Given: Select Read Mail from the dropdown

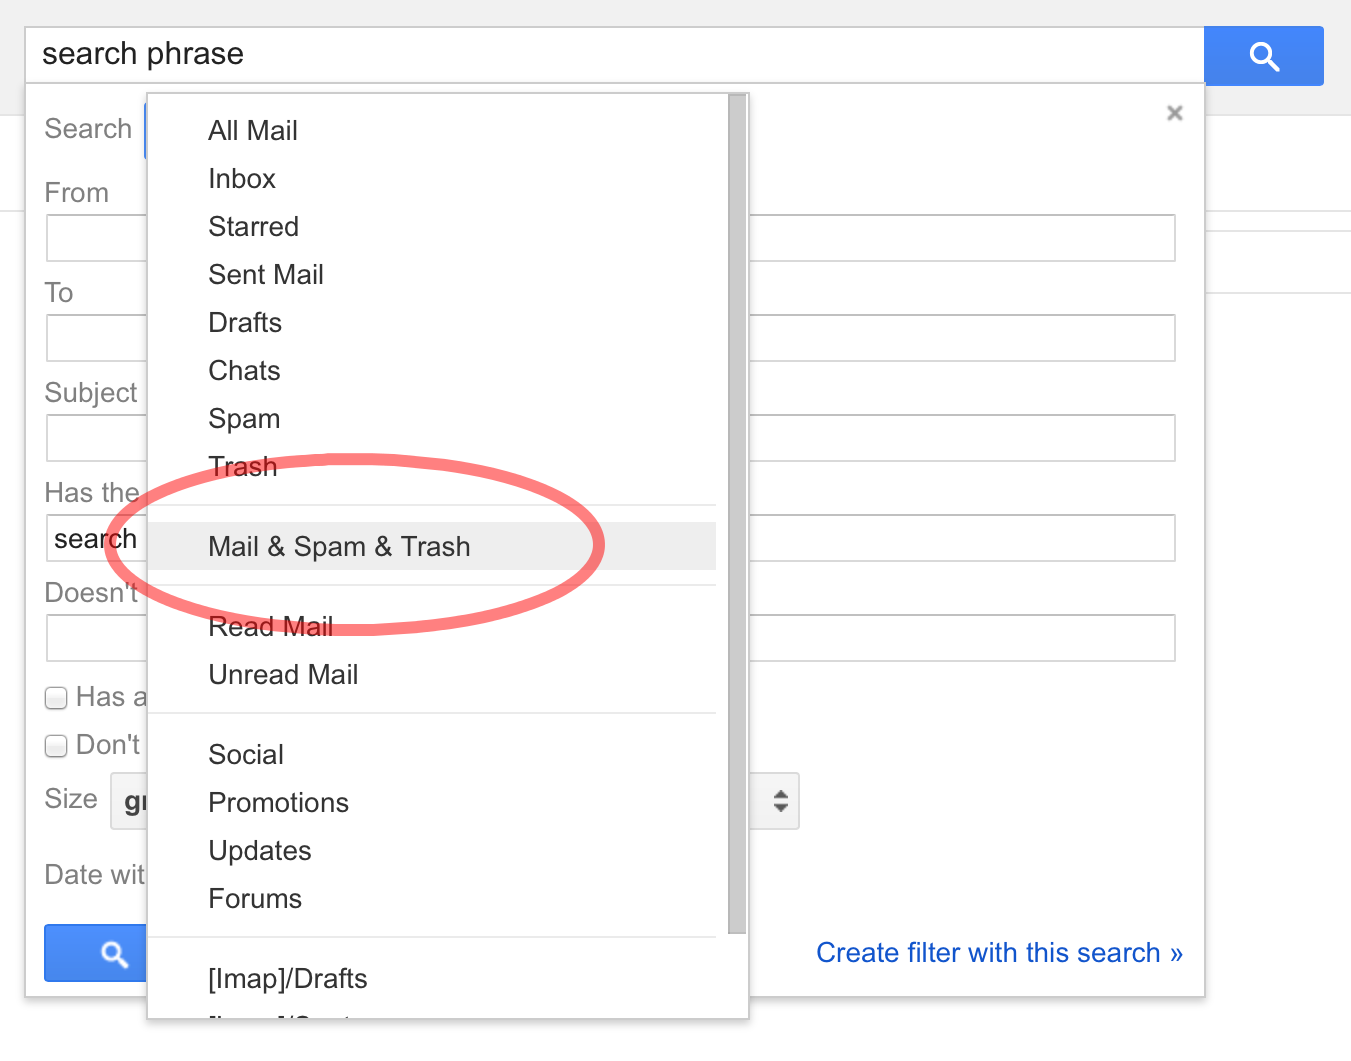Looking at the screenshot, I should [x=271, y=626].
